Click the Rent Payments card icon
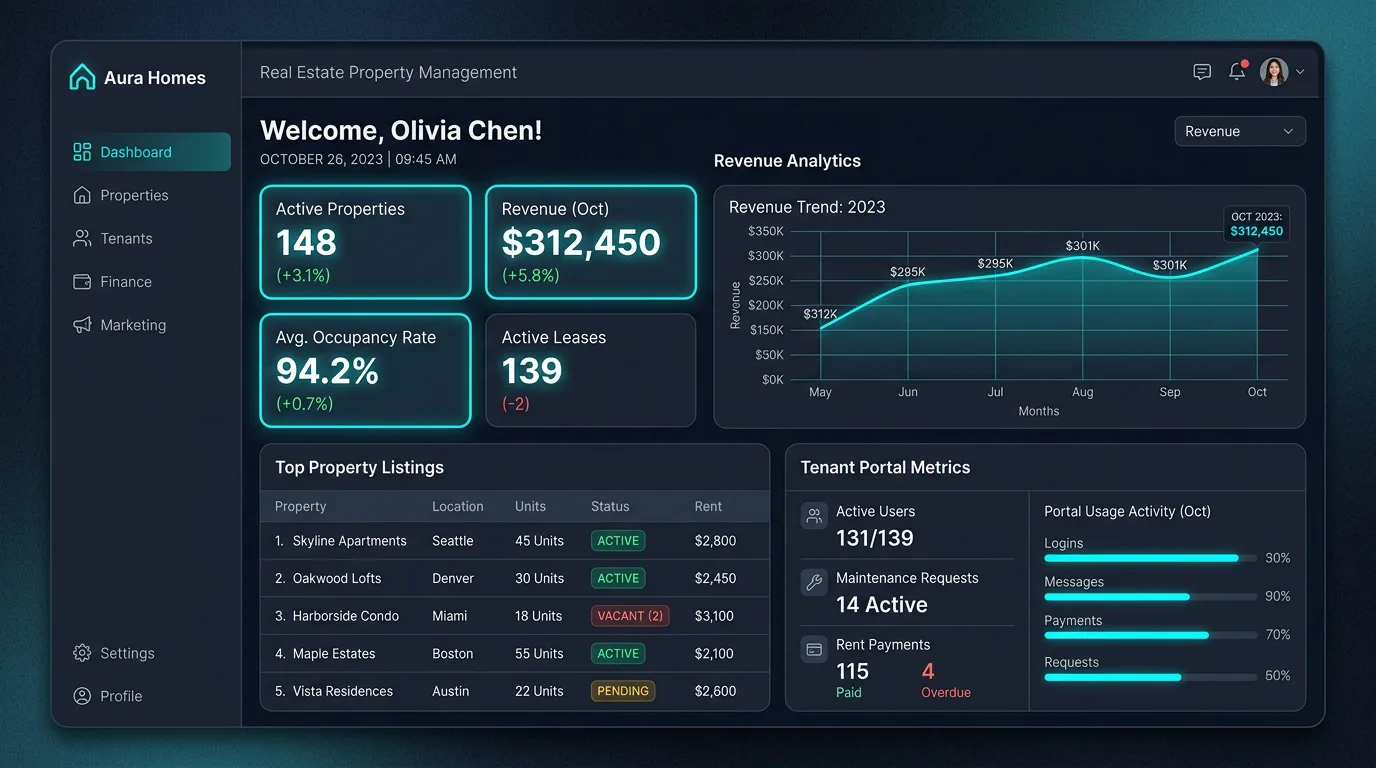This screenshot has width=1376, height=768. [814, 649]
